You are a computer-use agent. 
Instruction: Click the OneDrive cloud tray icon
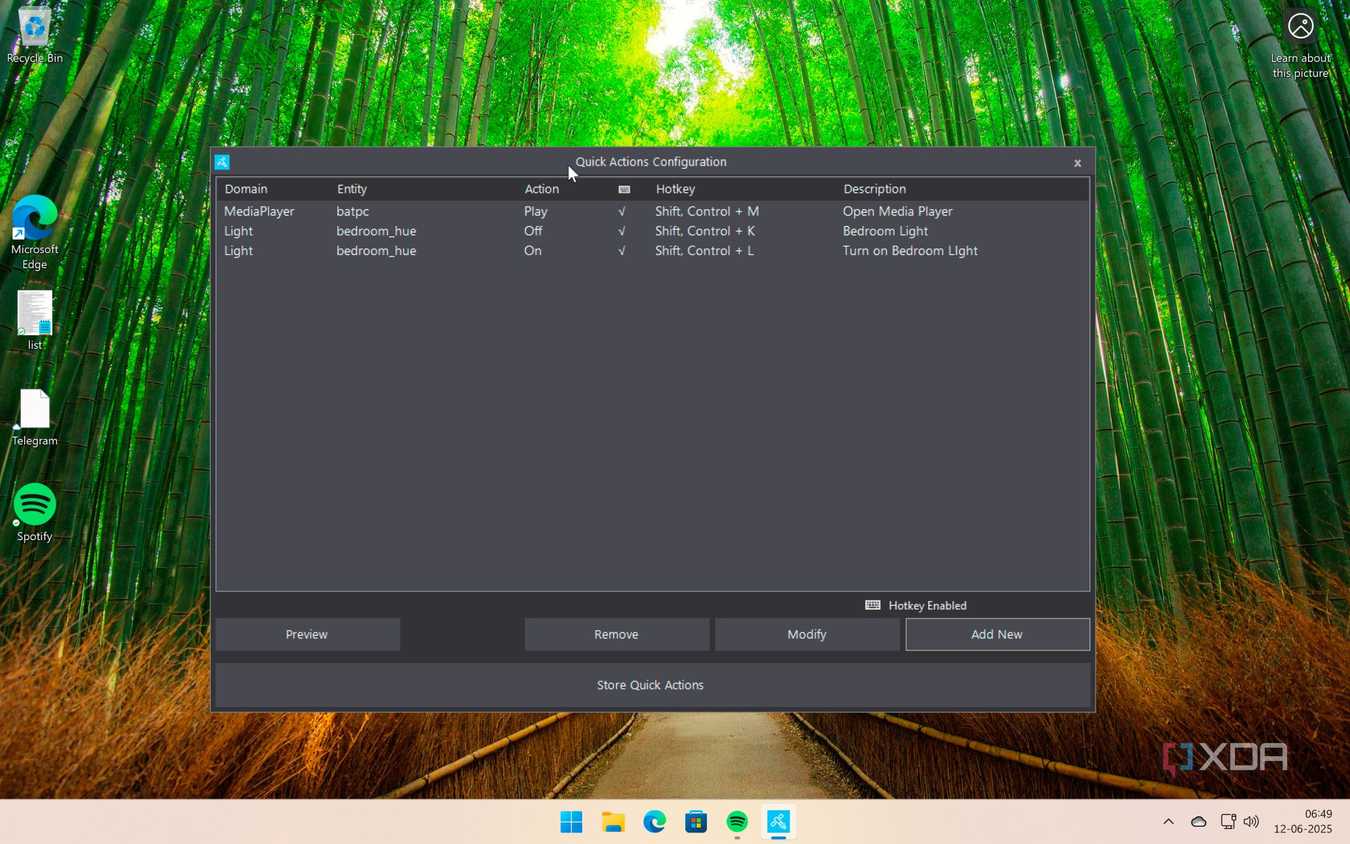pyautogui.click(x=1198, y=822)
